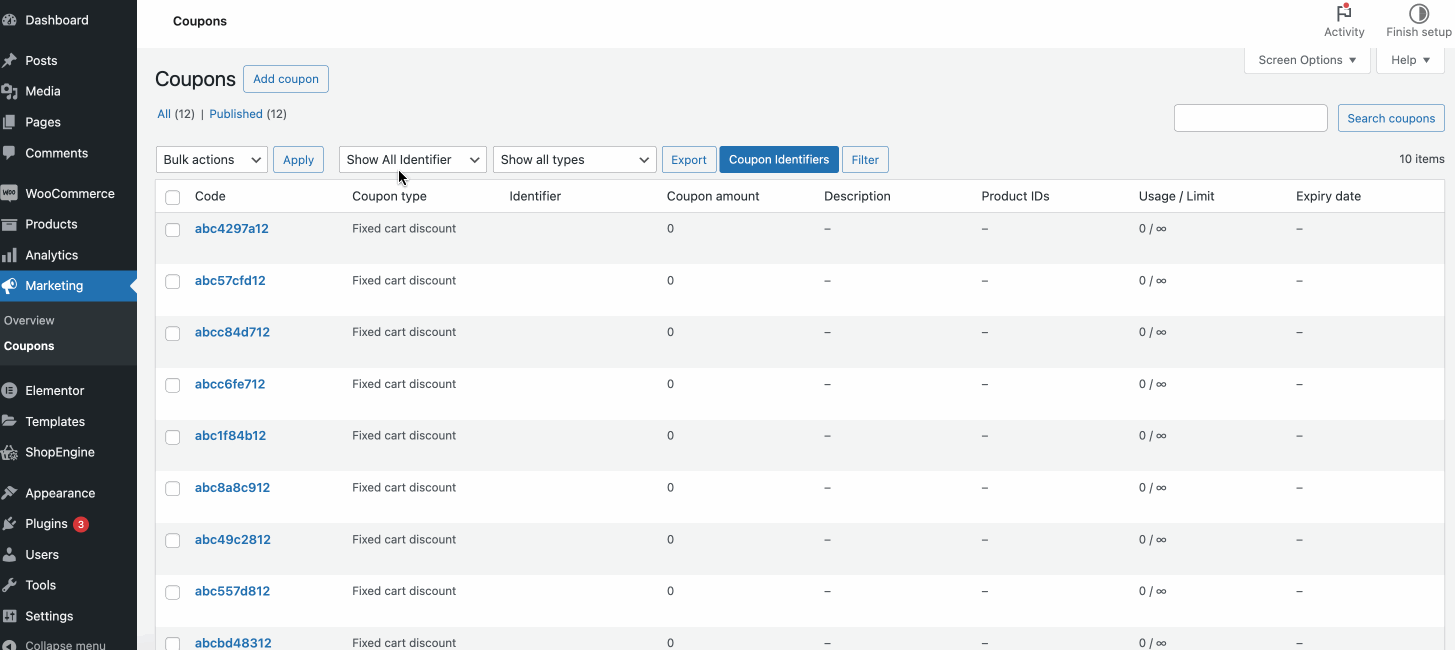The height and width of the screenshot is (650, 1455).
Task: Click the ShopEngine icon in sidebar
Action: pos(9,452)
